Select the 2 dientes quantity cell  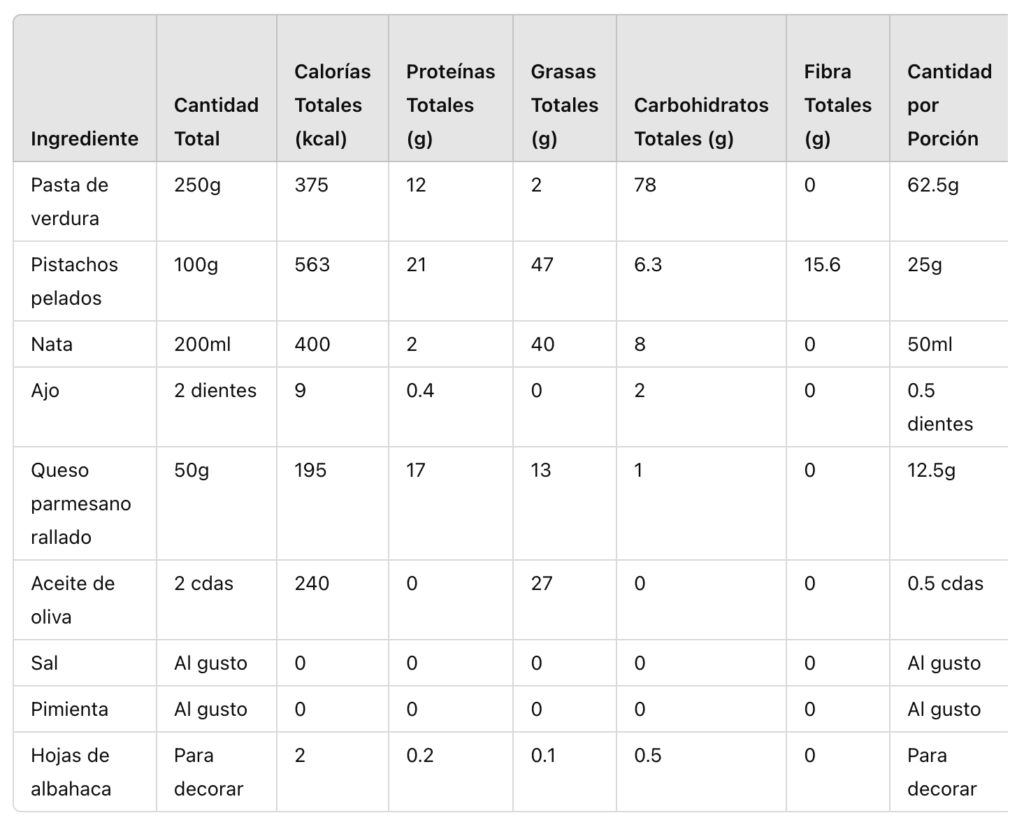point(215,391)
